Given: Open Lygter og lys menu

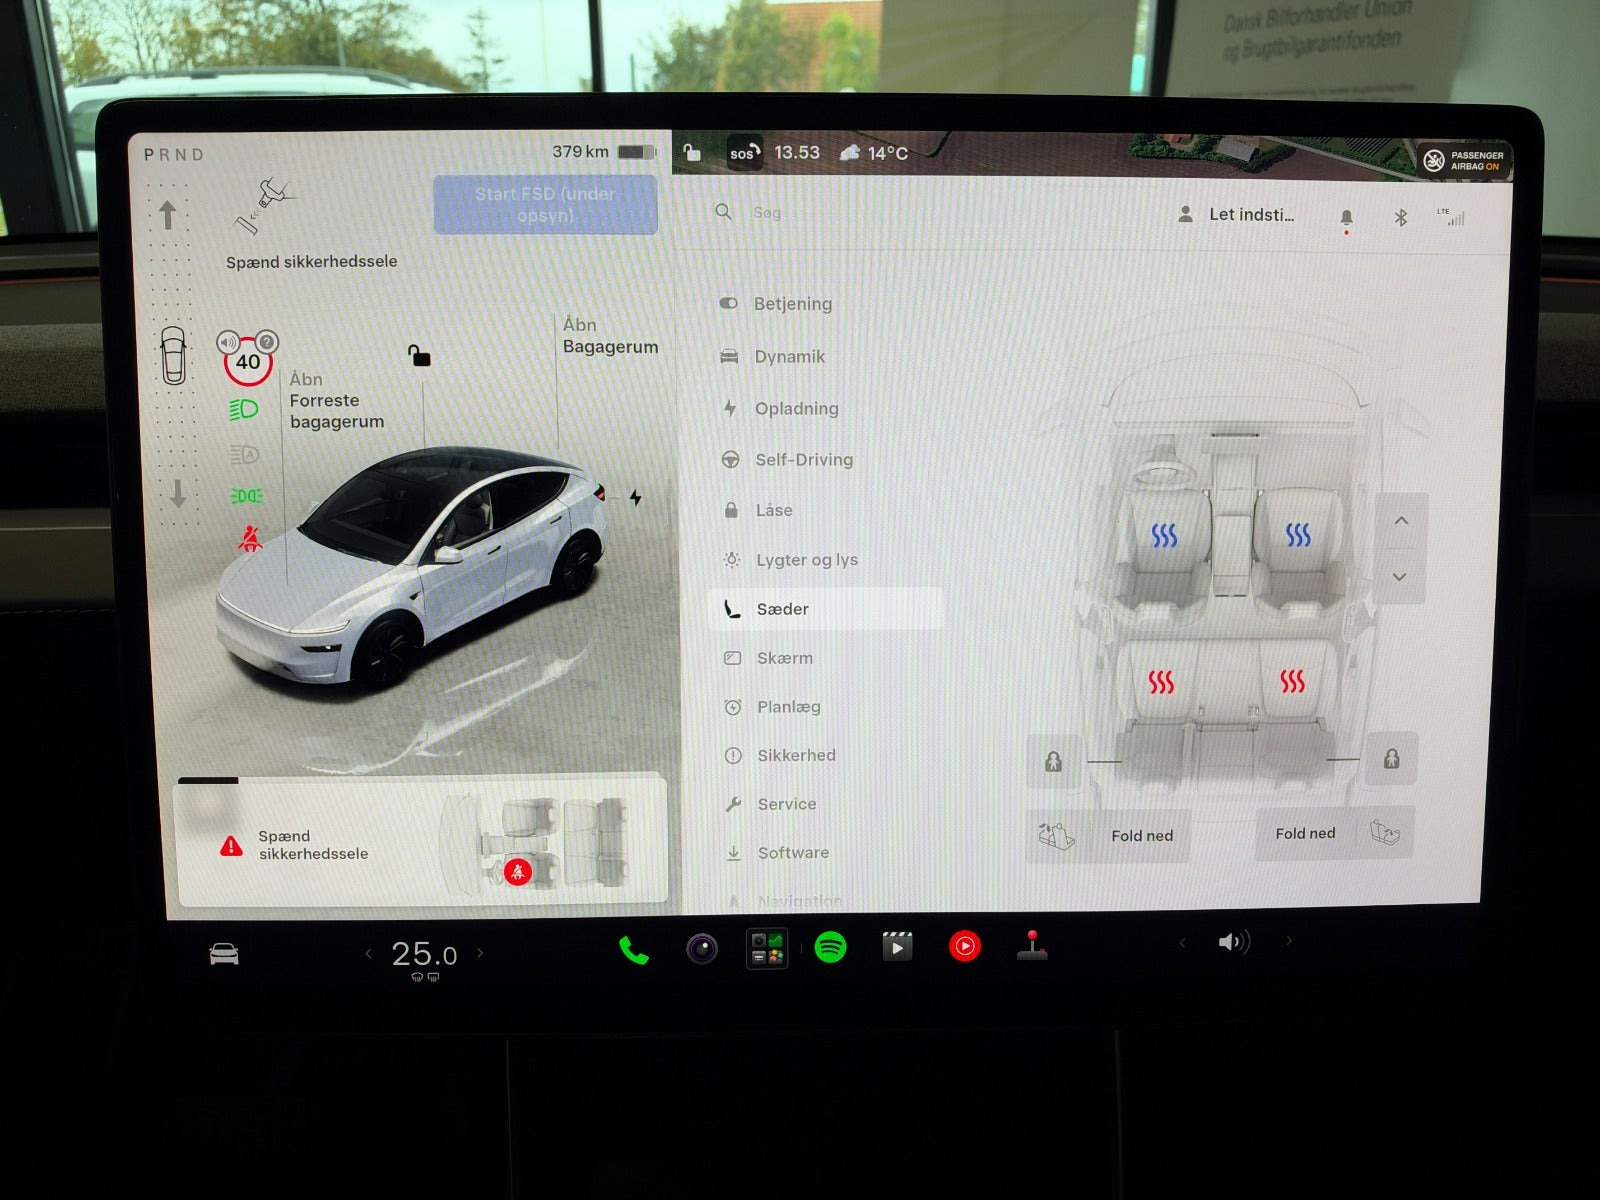Looking at the screenshot, I should tap(790, 560).
